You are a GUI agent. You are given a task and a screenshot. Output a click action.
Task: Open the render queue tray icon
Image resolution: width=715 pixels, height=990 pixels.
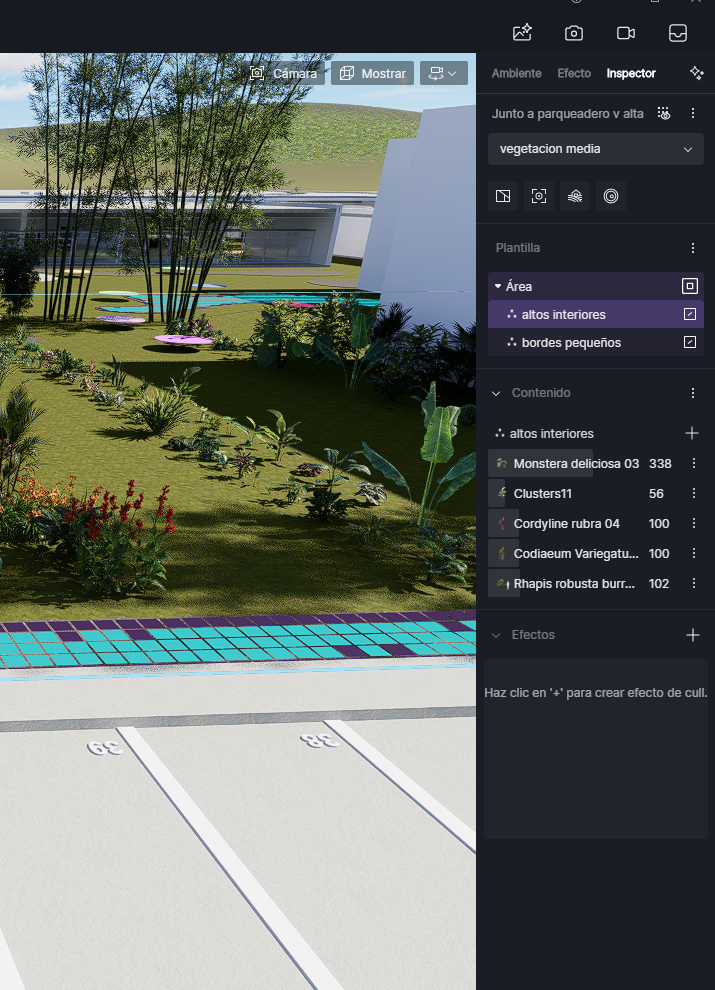[x=678, y=33]
